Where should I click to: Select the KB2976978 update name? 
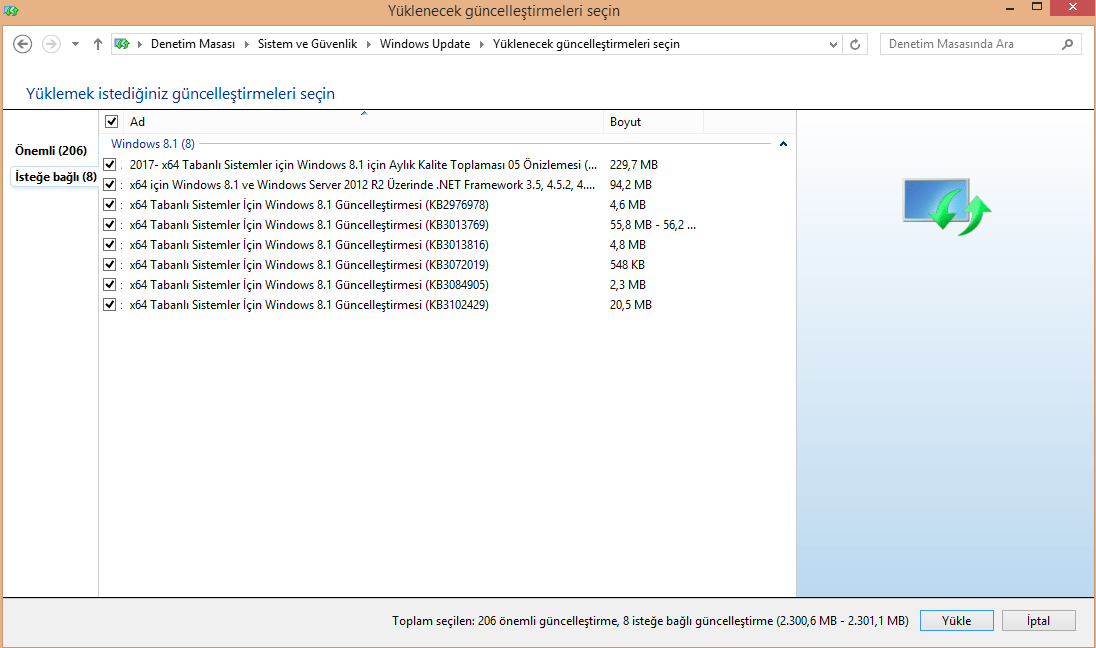pos(309,205)
